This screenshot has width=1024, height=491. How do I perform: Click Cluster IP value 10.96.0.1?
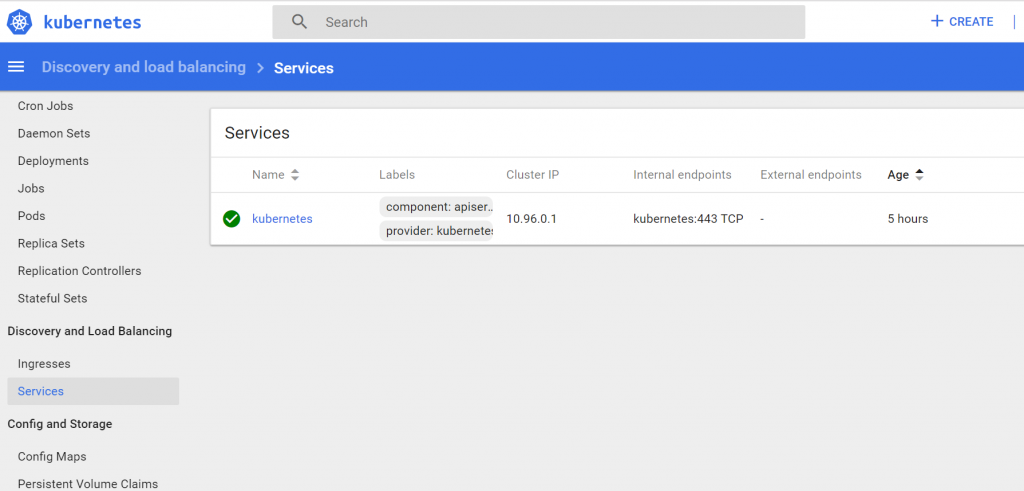[531, 219]
